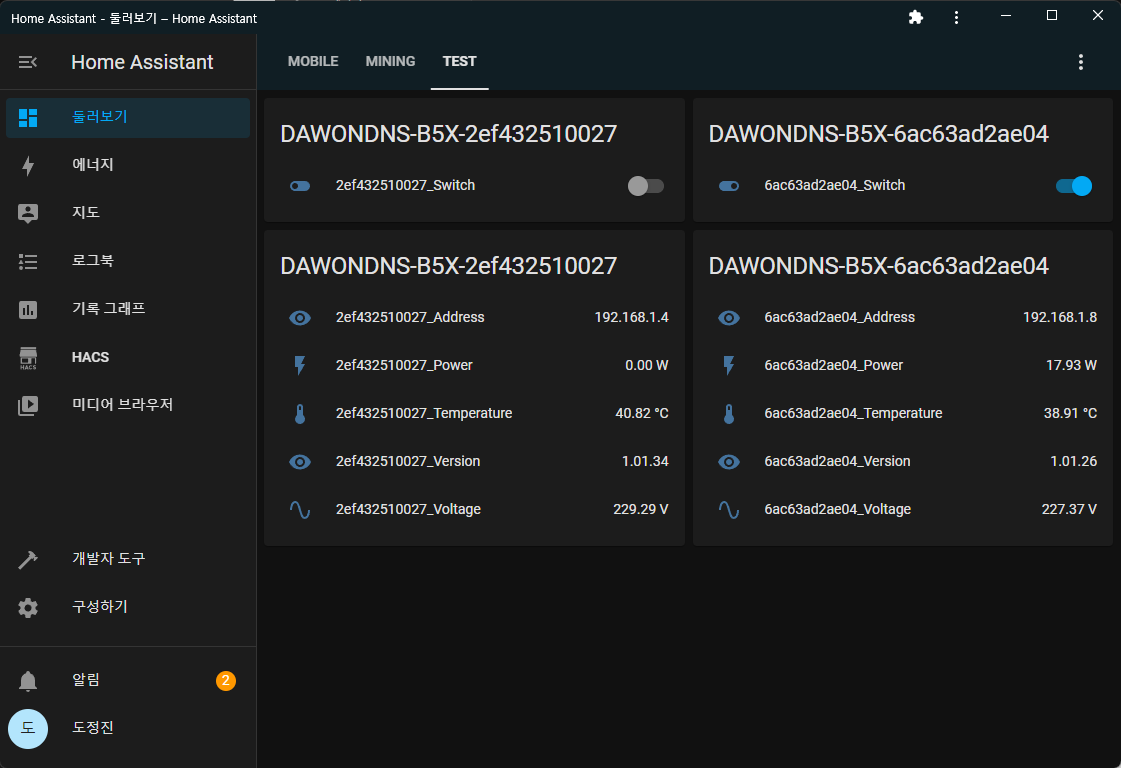This screenshot has height=768, width=1121.
Task: Switch to the MOBILE tab
Action: 313,61
